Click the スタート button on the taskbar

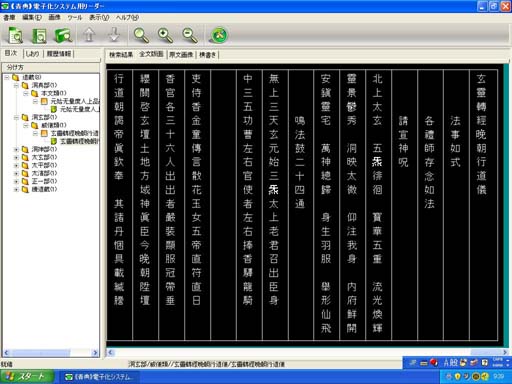27,377
